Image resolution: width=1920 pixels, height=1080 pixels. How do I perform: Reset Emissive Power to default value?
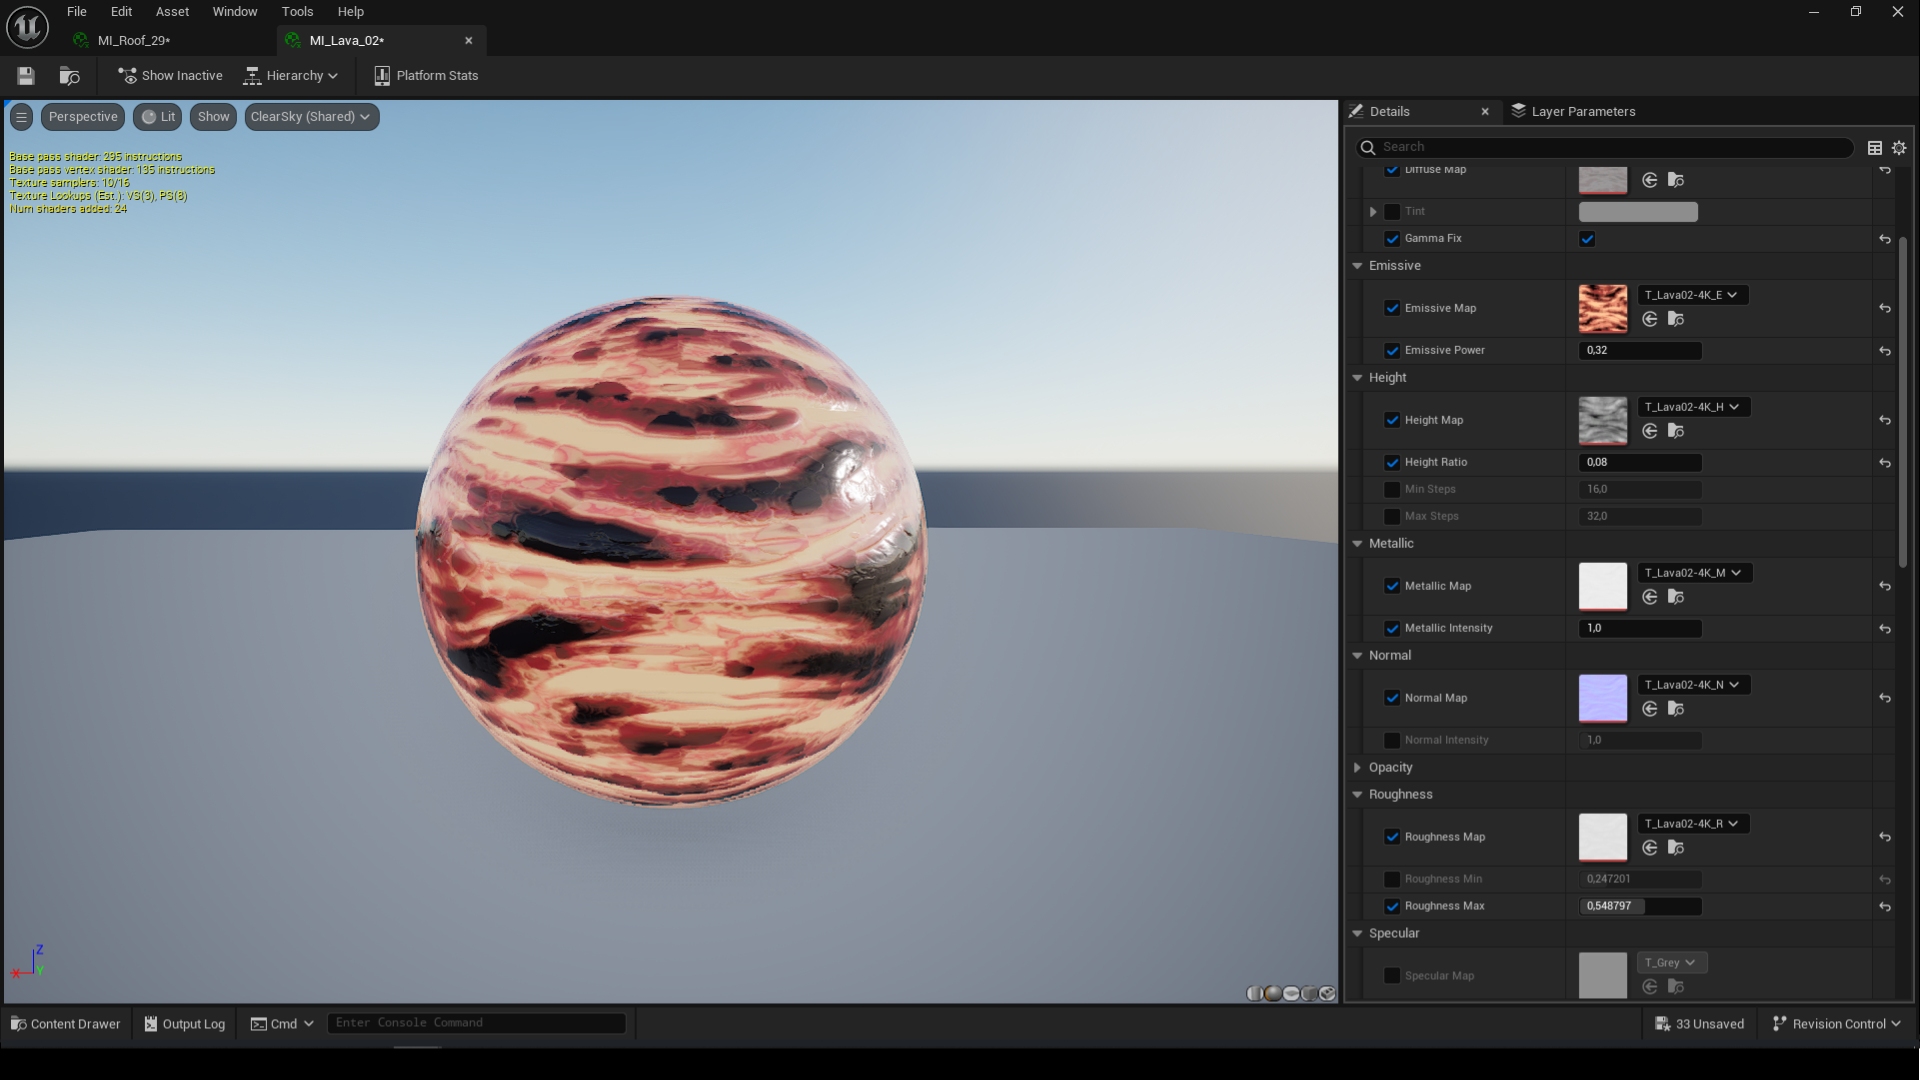[1884, 351]
